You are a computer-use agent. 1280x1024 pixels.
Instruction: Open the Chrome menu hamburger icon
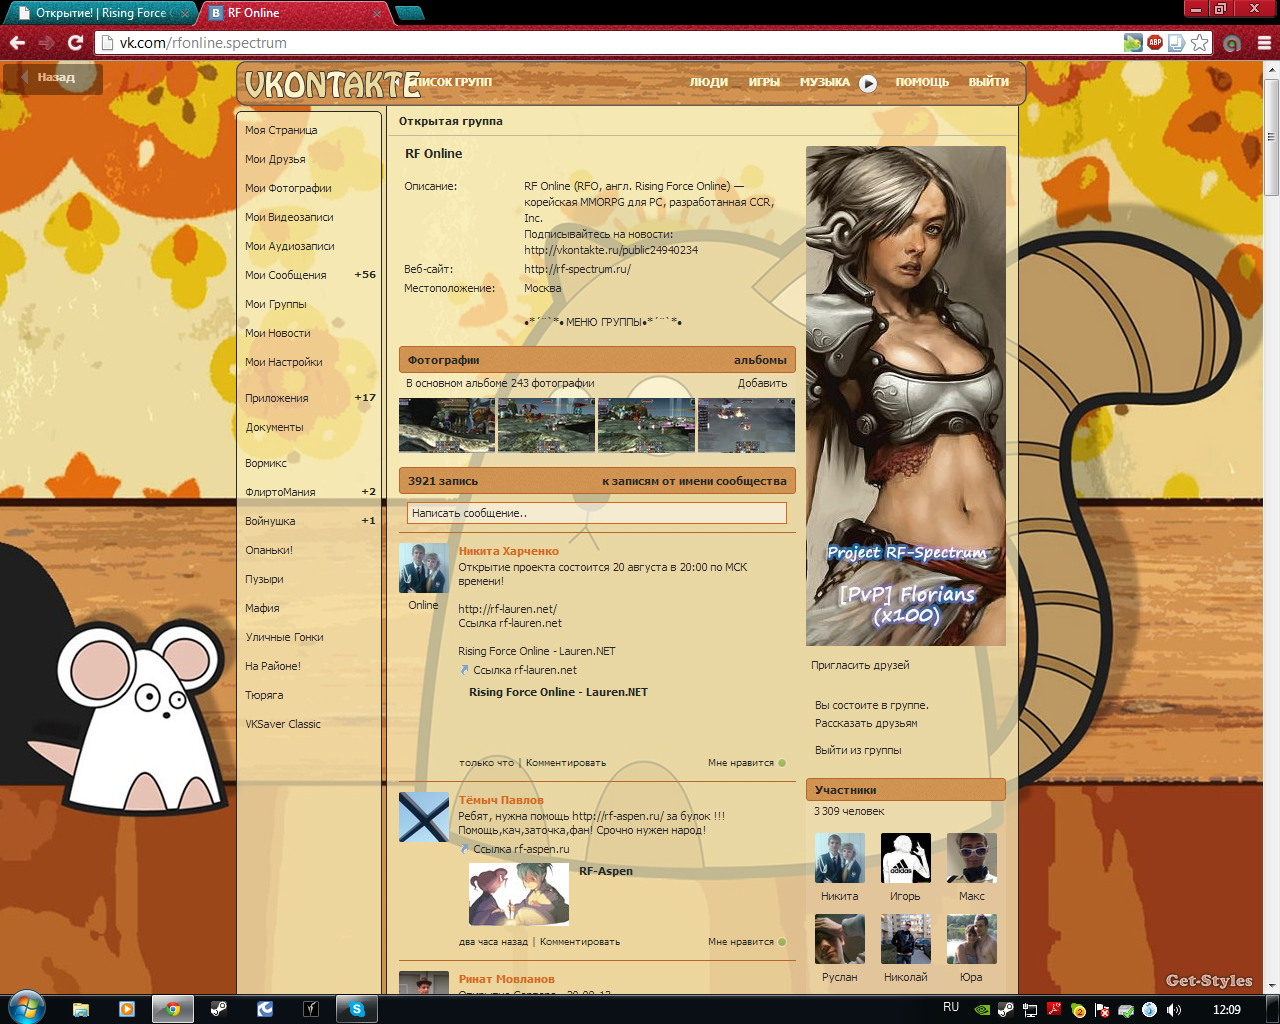(1264, 43)
